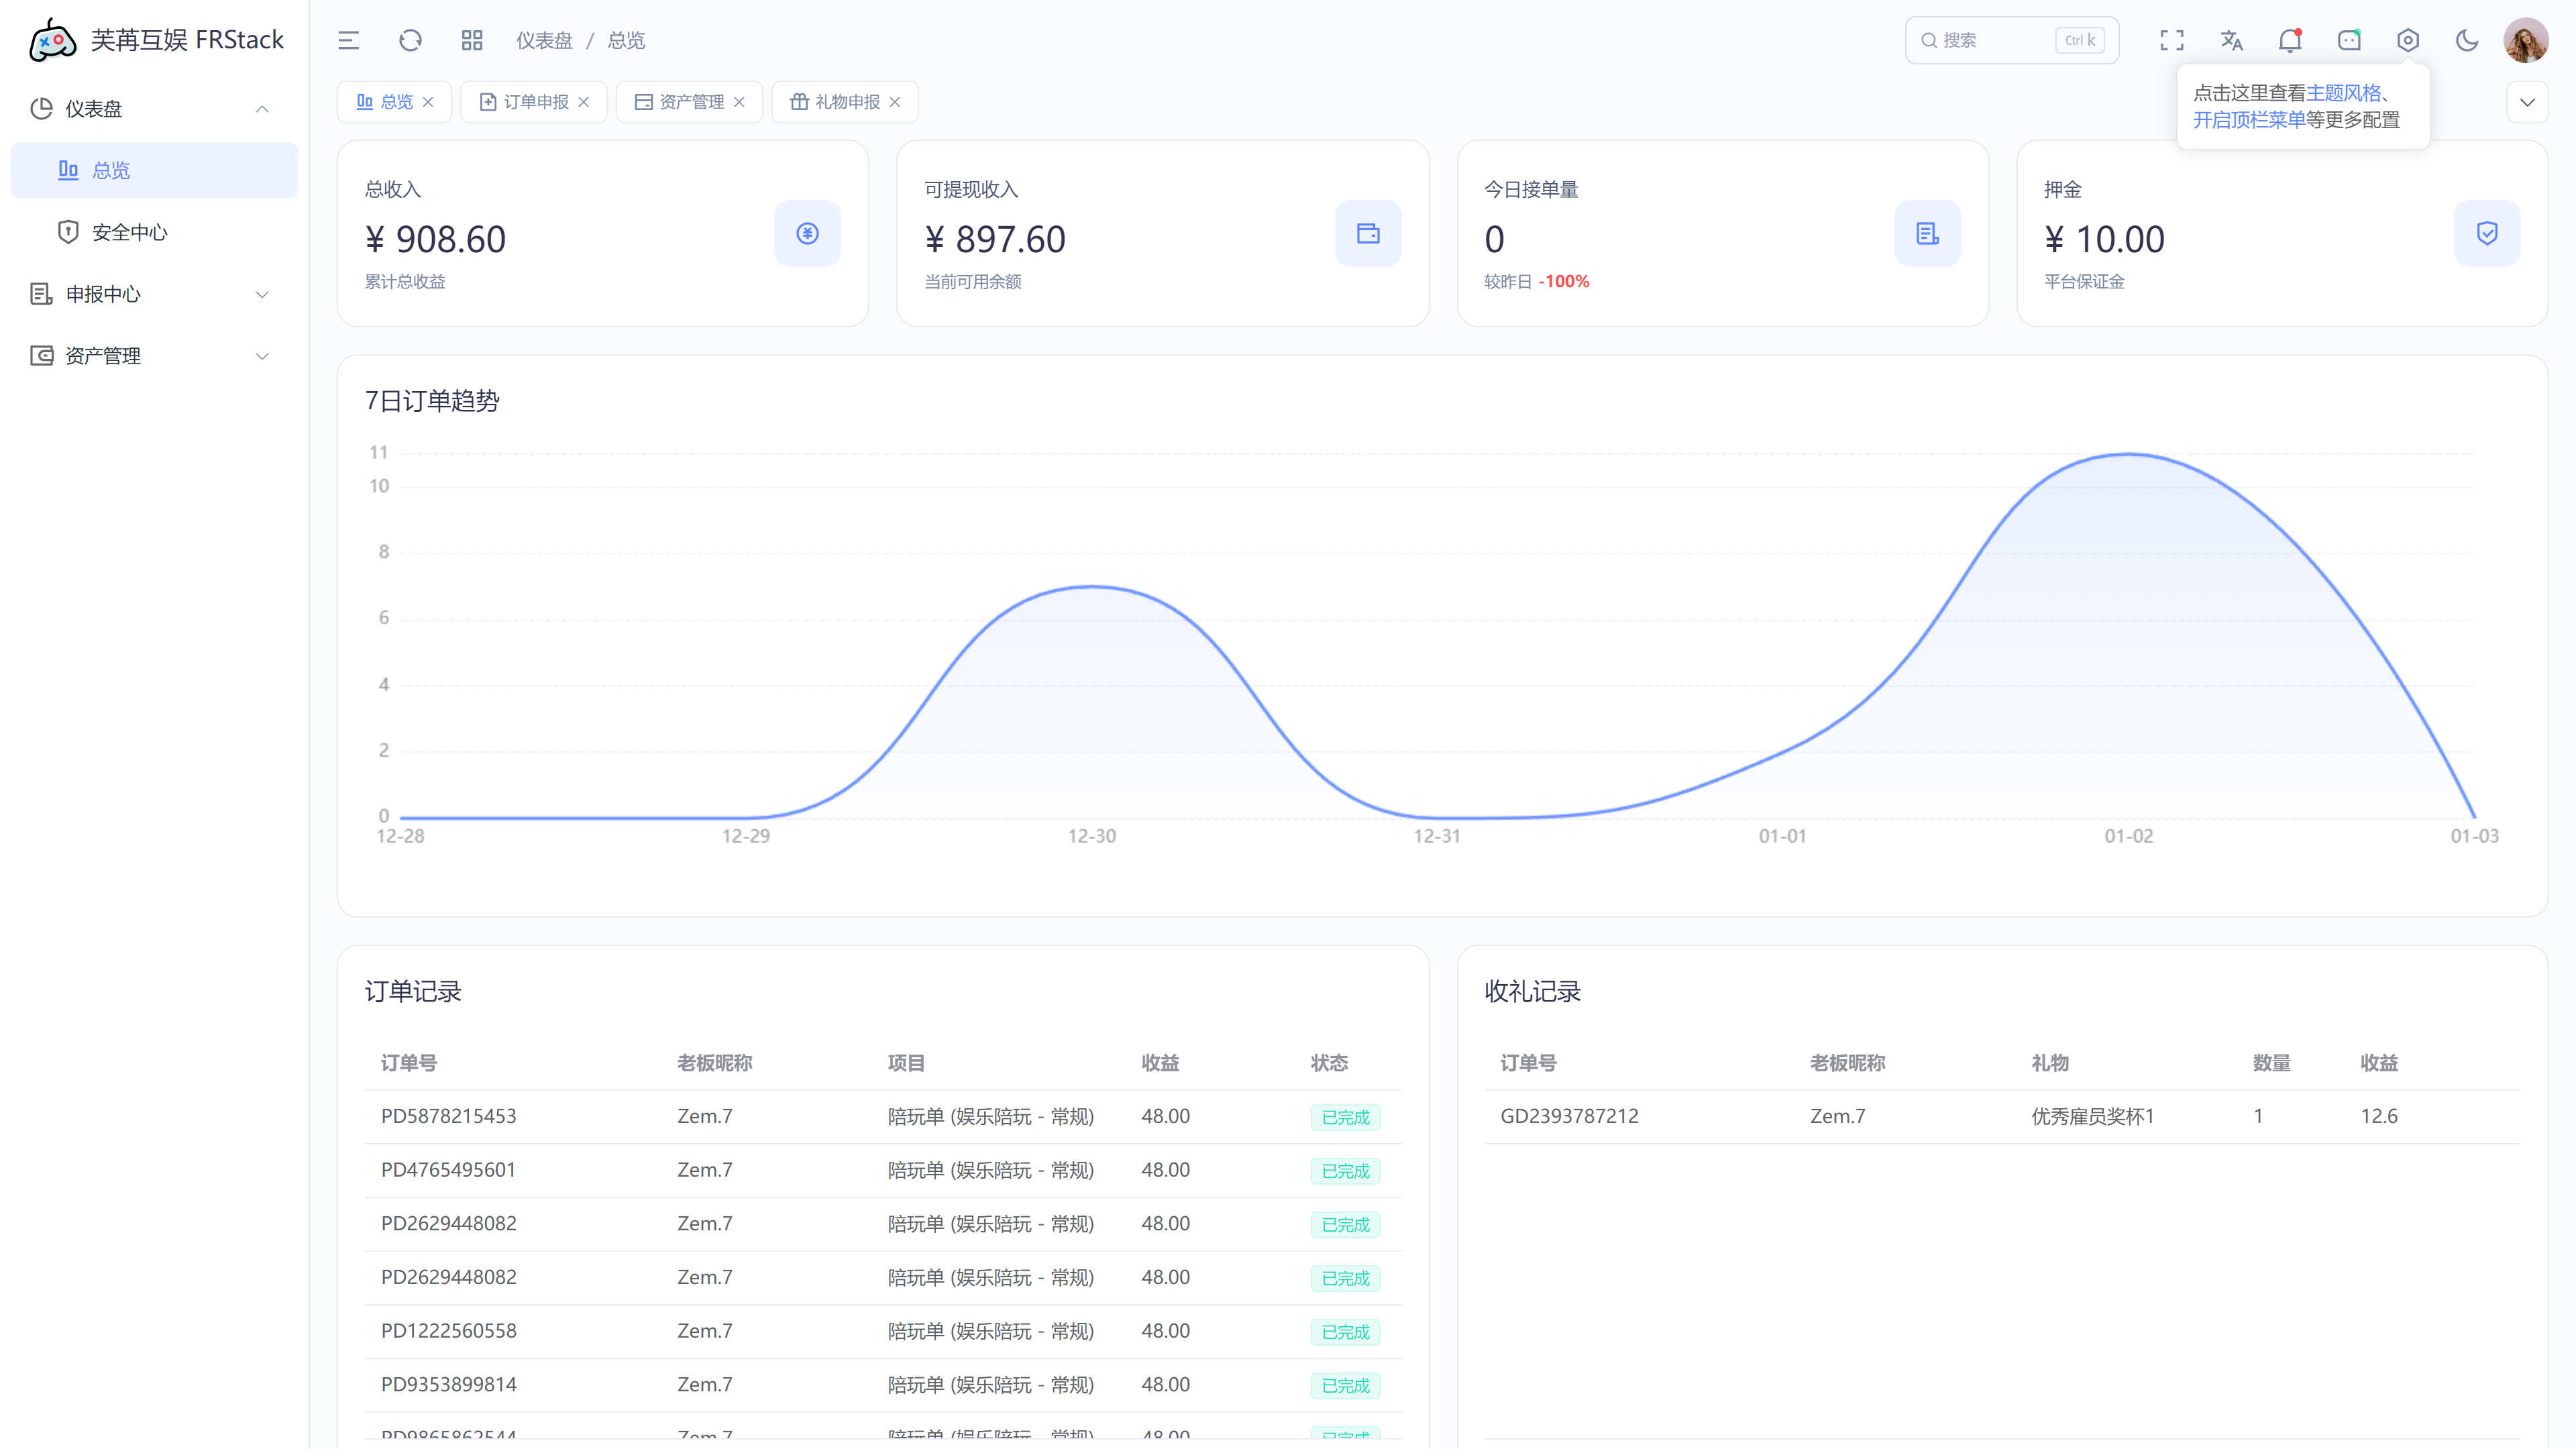Open the app grid icon in the header
The width and height of the screenshot is (2576, 1449).
click(472, 40)
